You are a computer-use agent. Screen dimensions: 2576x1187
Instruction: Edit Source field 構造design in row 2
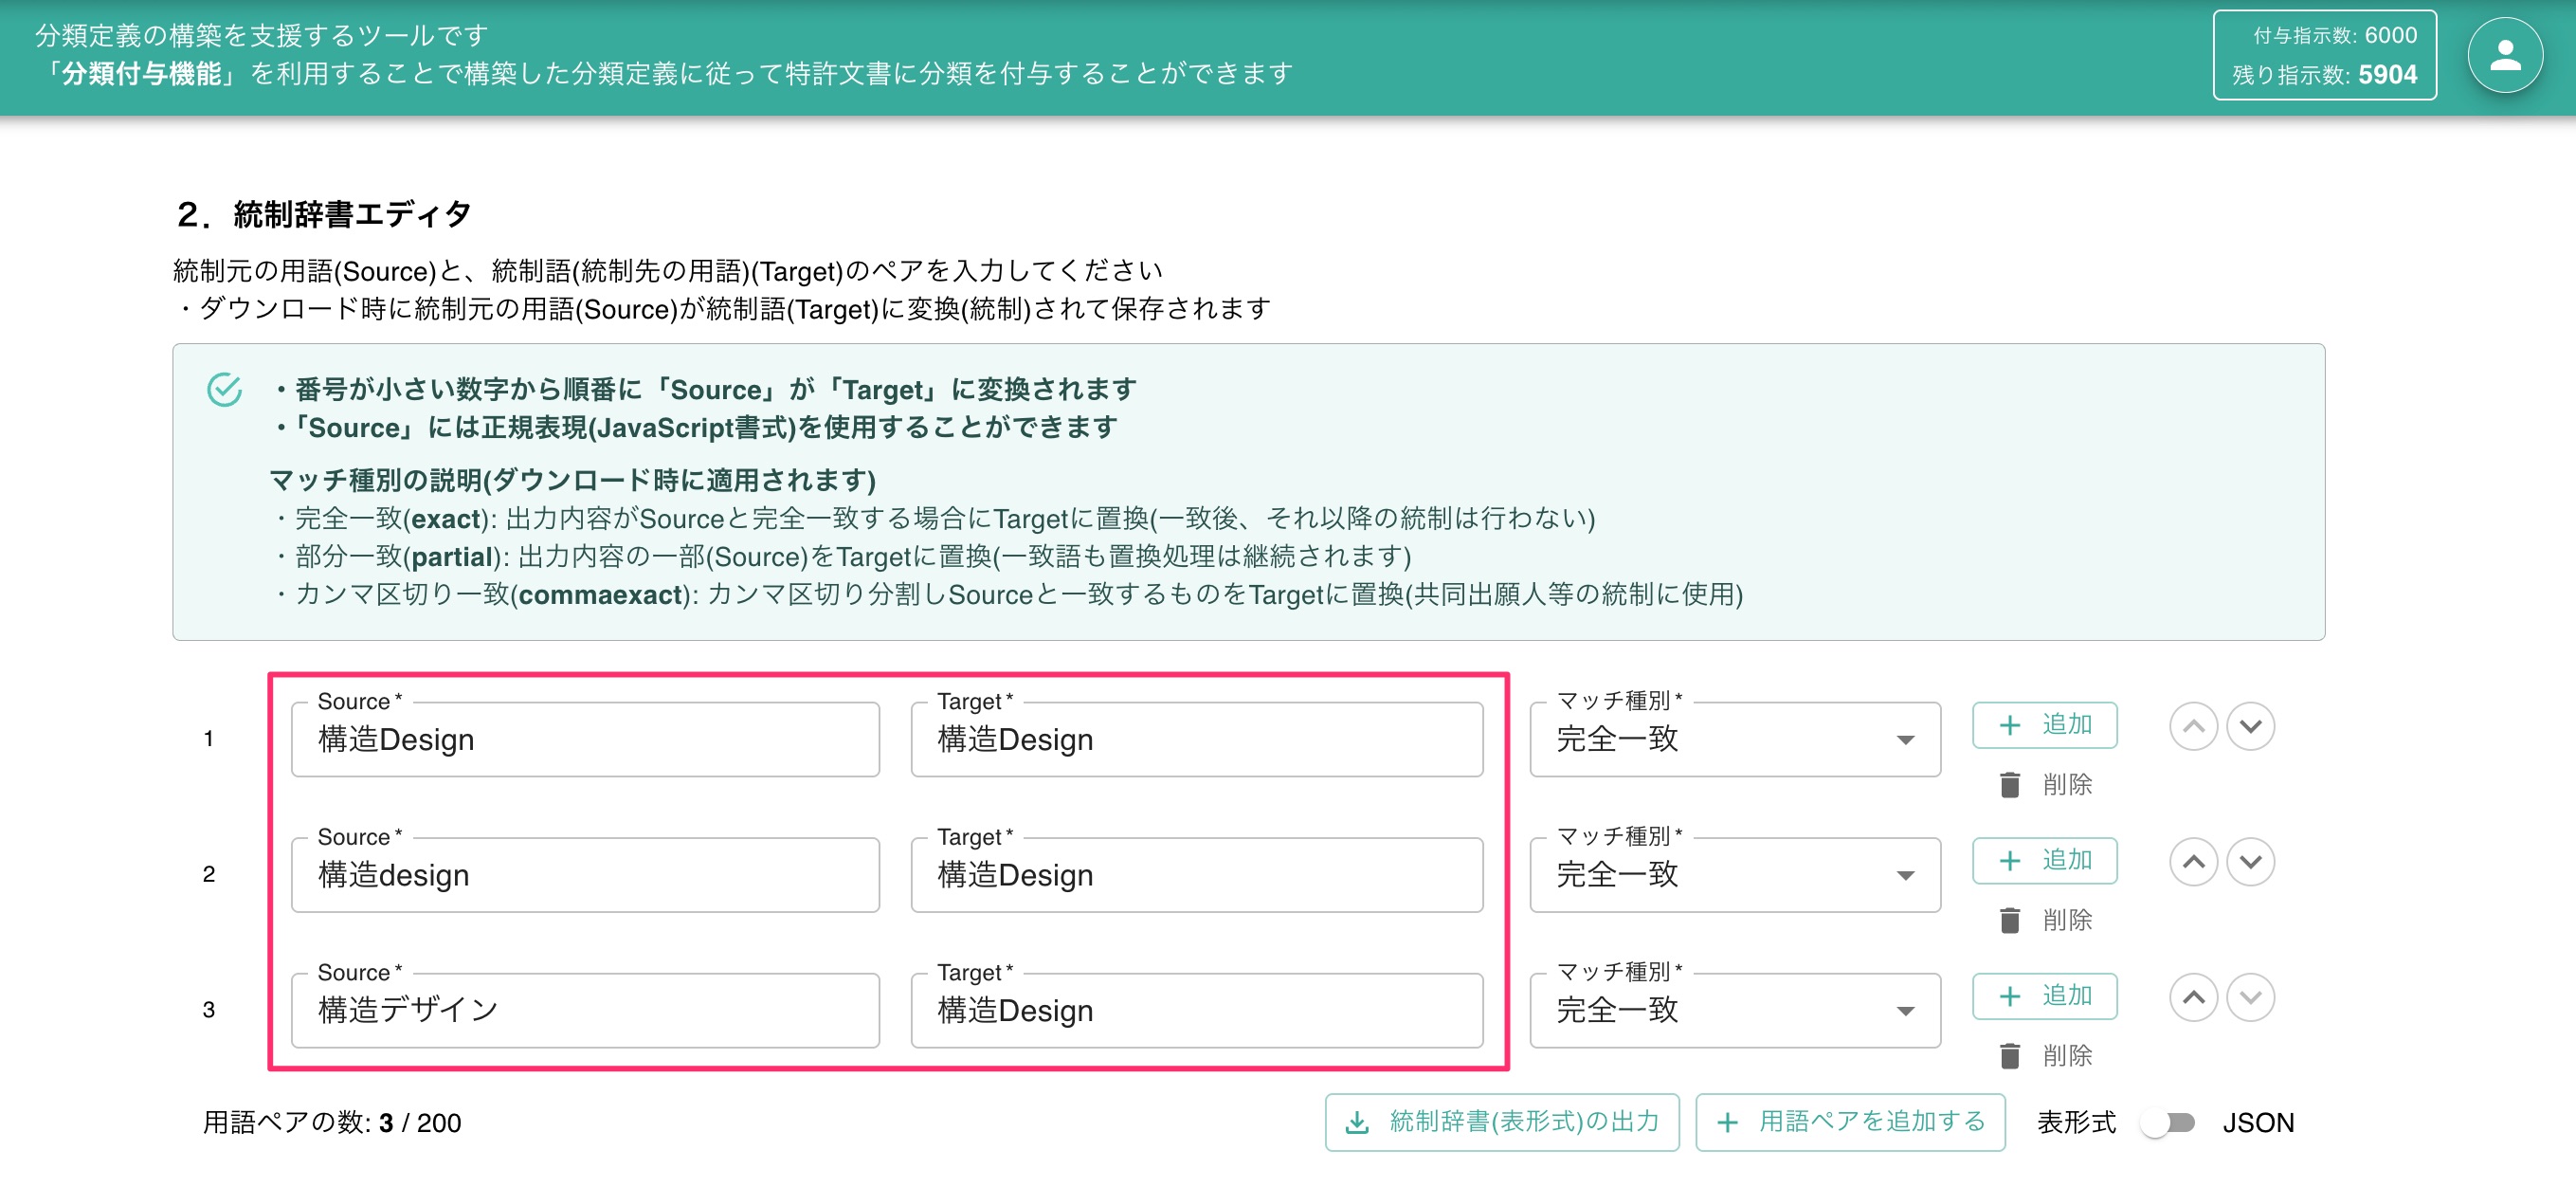click(x=585, y=875)
